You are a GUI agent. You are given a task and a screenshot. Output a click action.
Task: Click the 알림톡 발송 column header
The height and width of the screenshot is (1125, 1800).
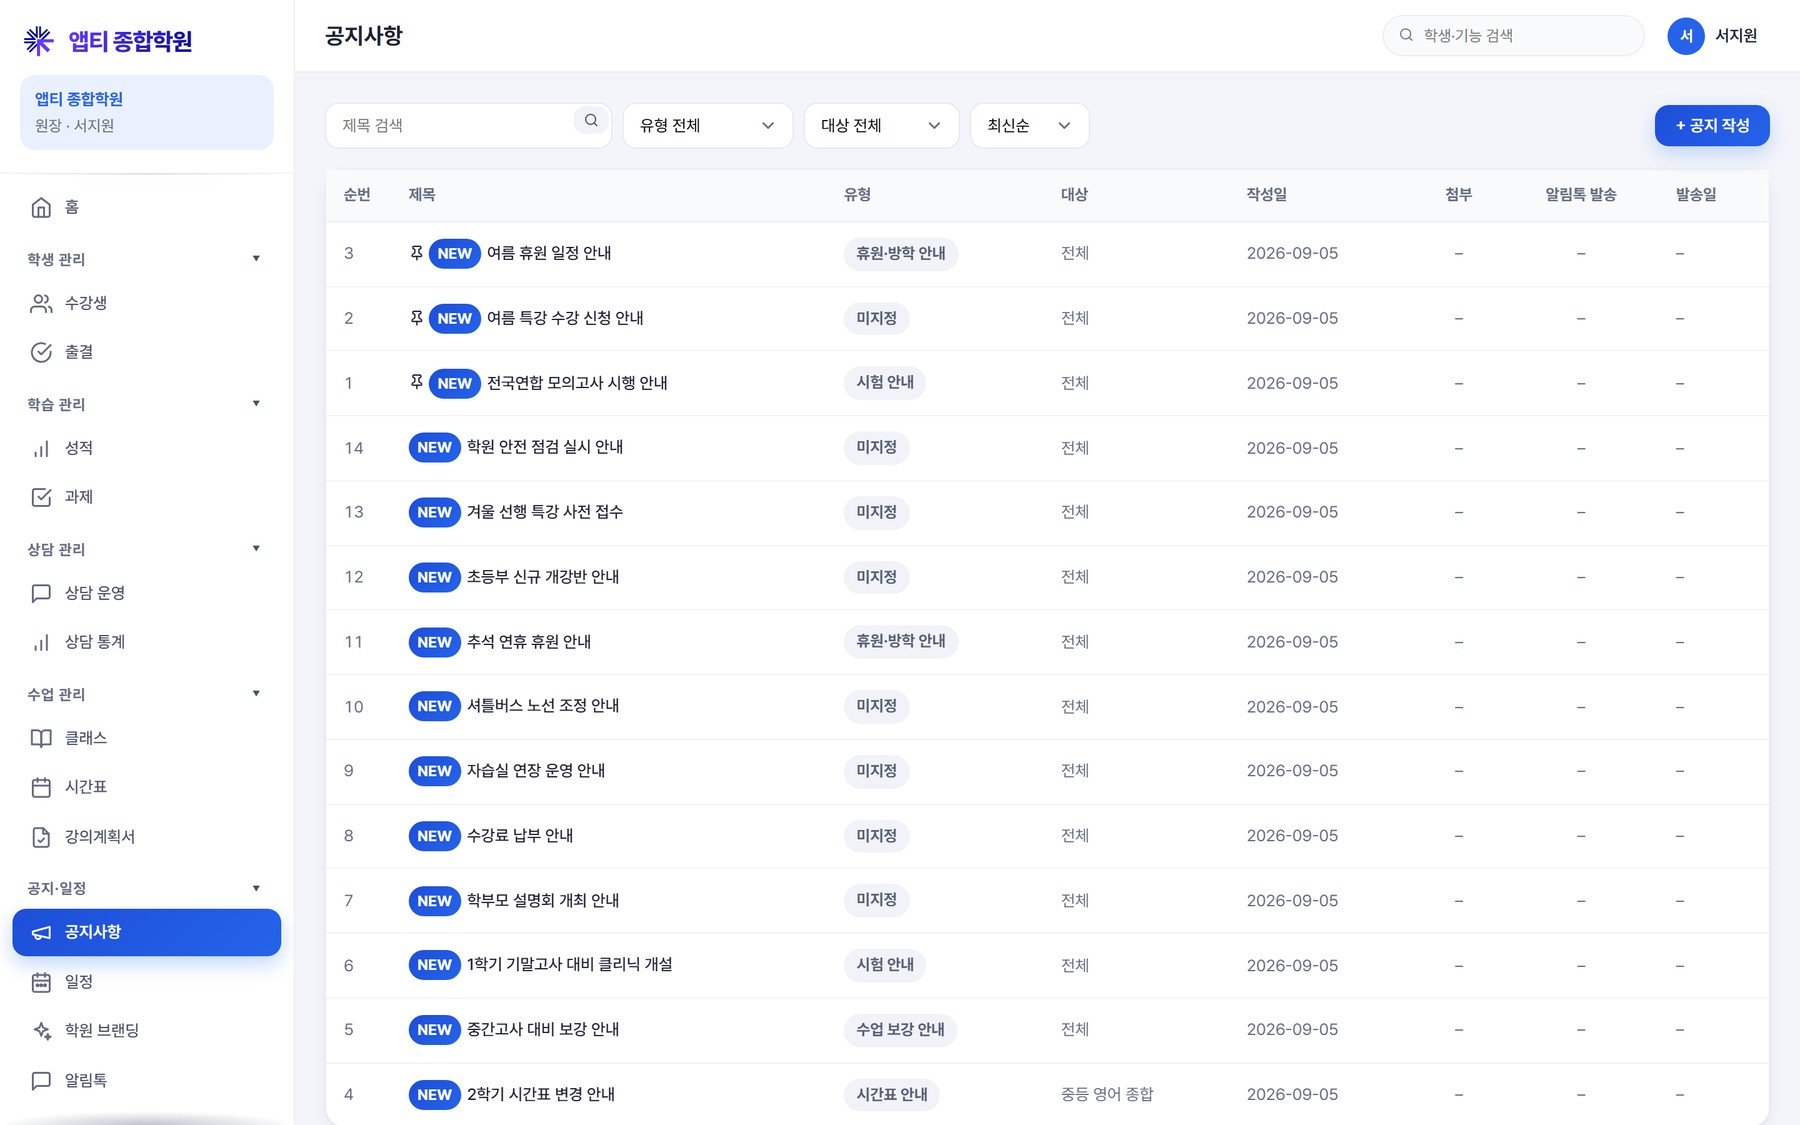coord(1580,194)
